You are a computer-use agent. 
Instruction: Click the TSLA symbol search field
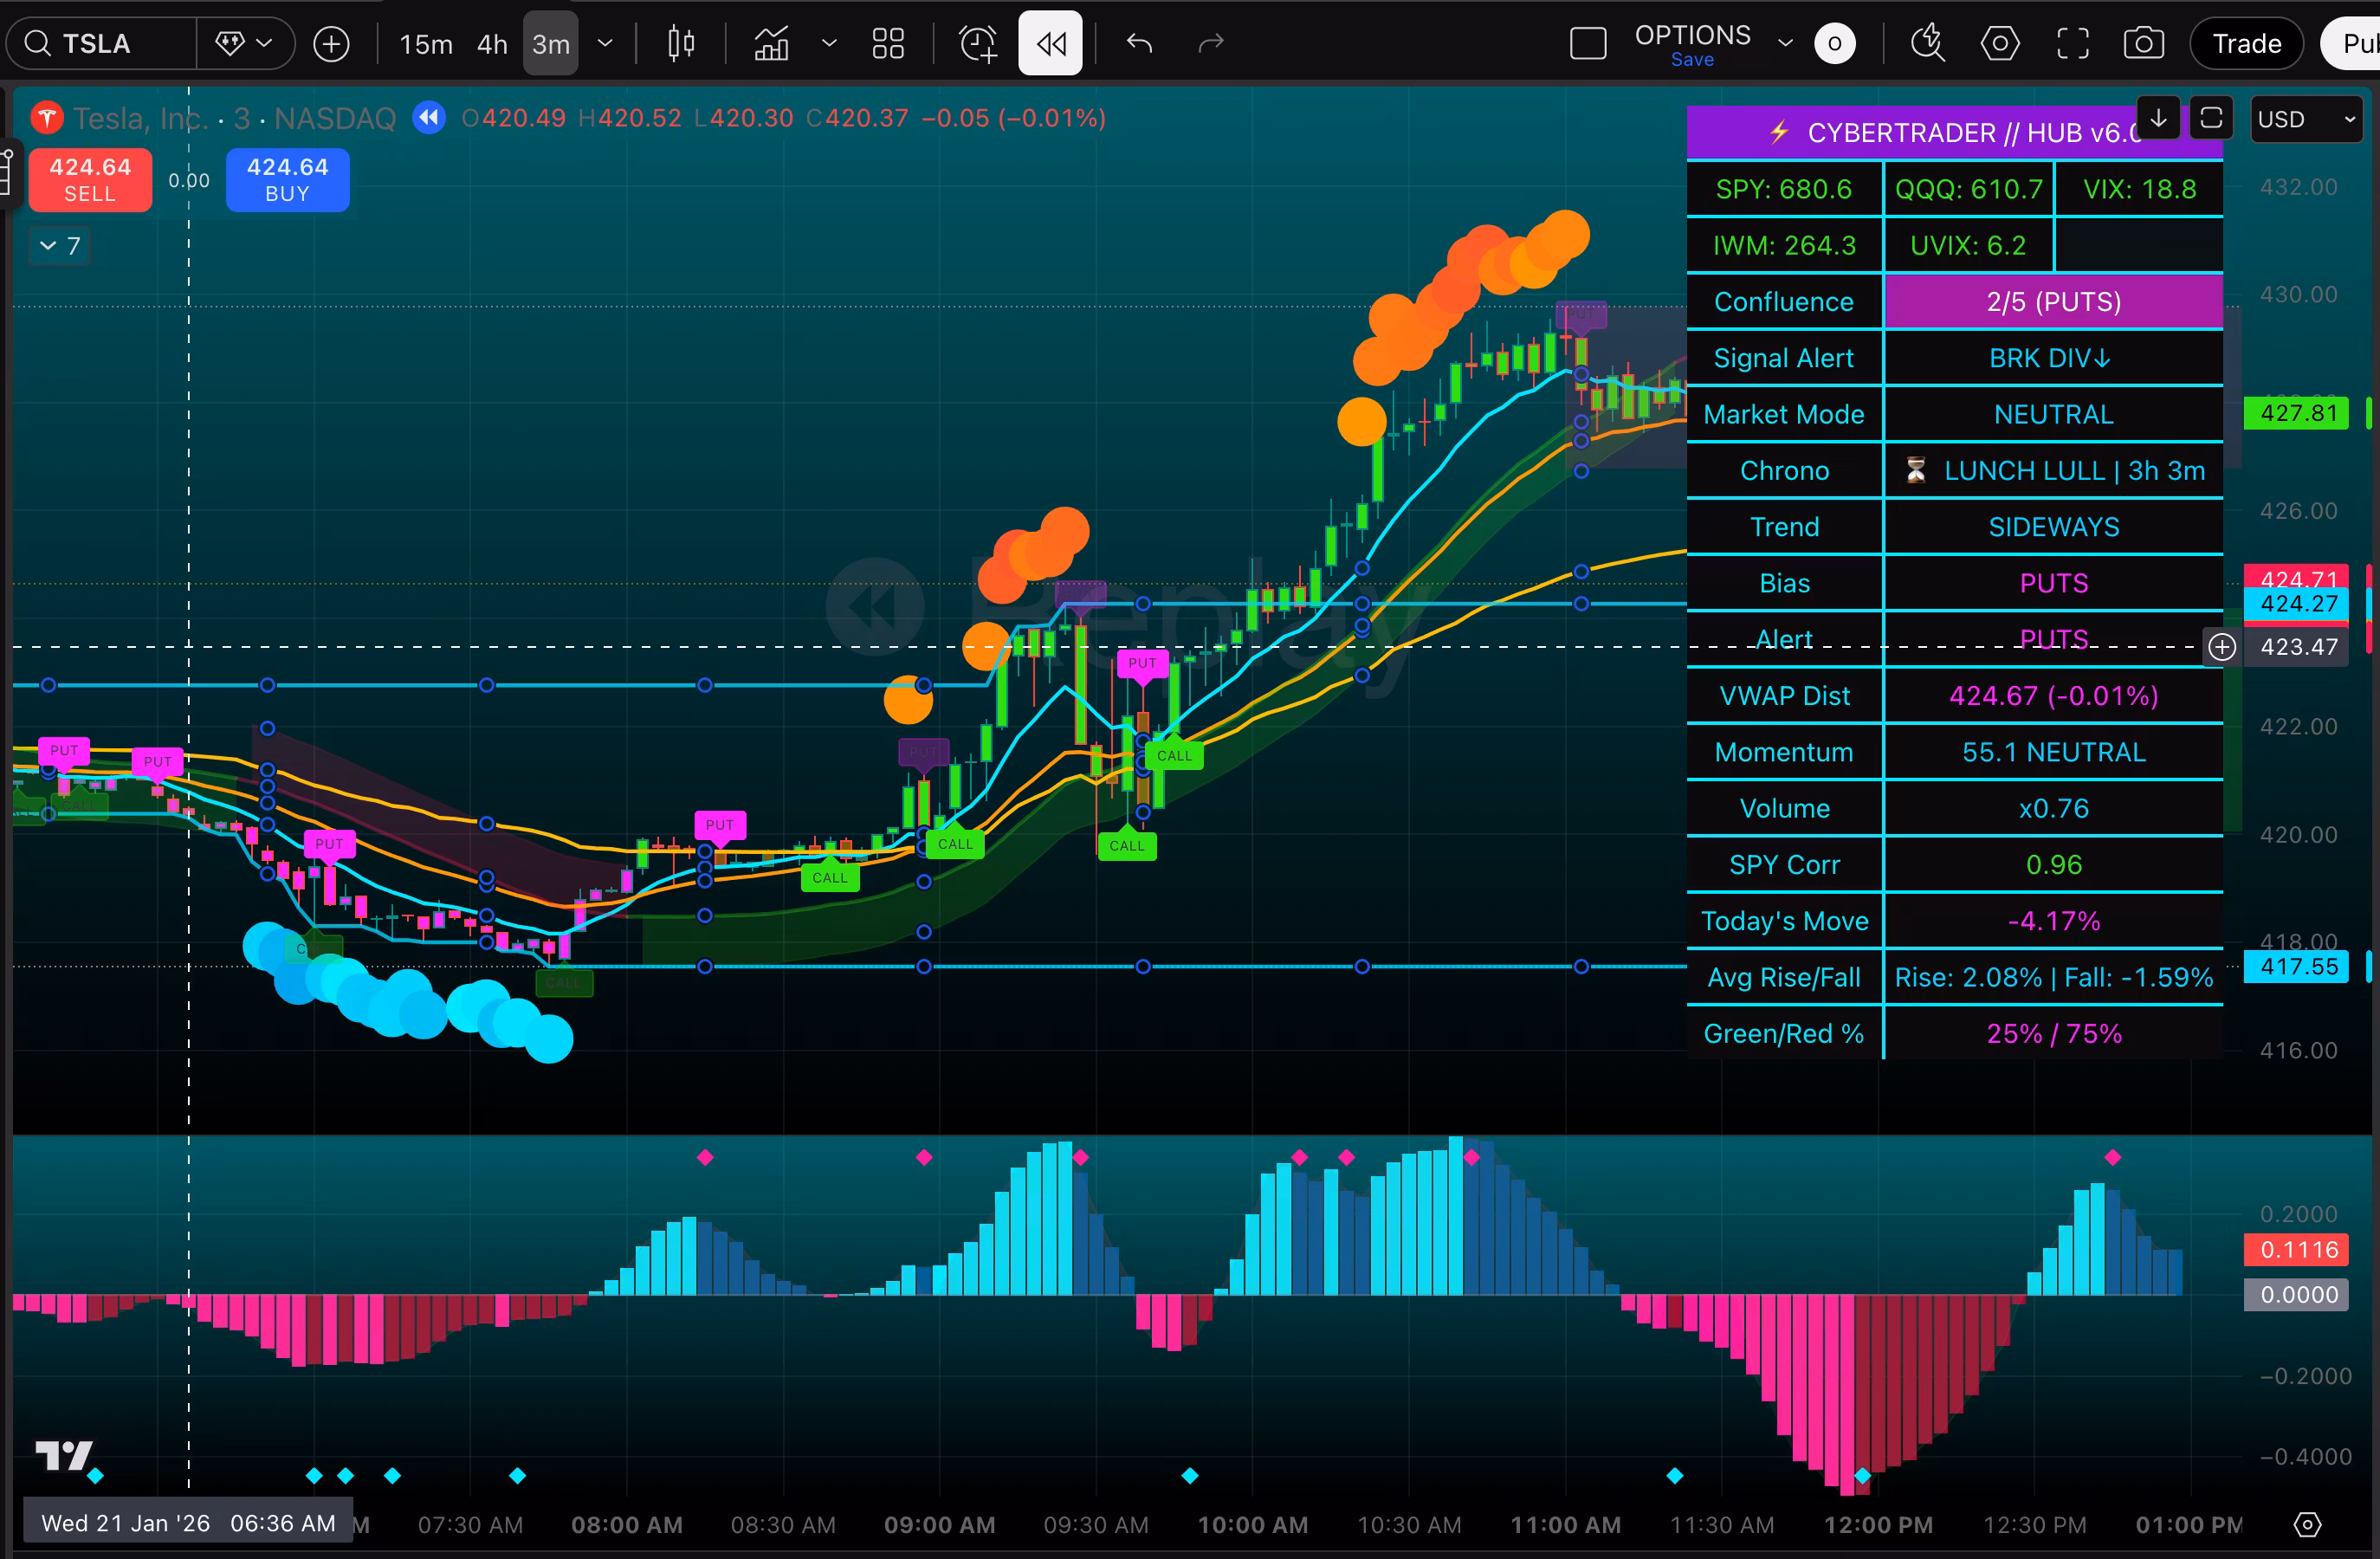point(97,44)
